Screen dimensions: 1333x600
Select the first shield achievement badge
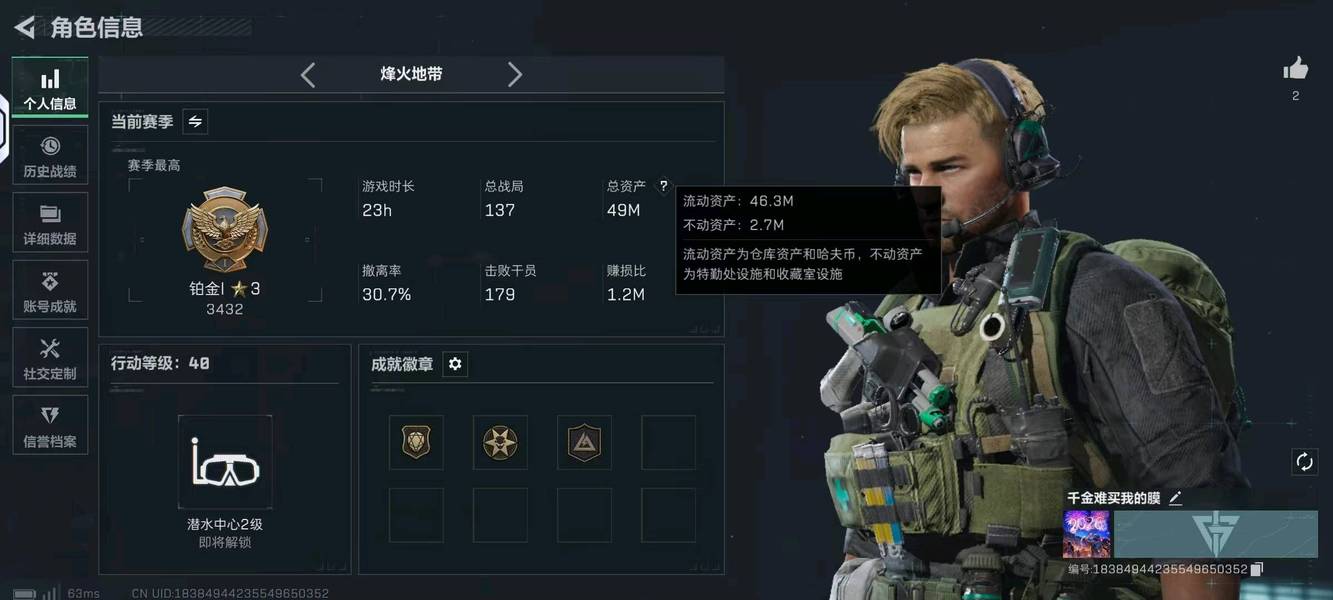pos(416,442)
